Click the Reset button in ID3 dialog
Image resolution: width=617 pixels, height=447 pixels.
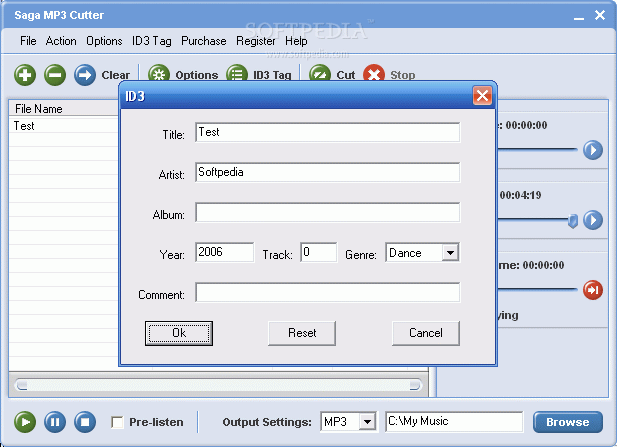pyautogui.click(x=302, y=333)
